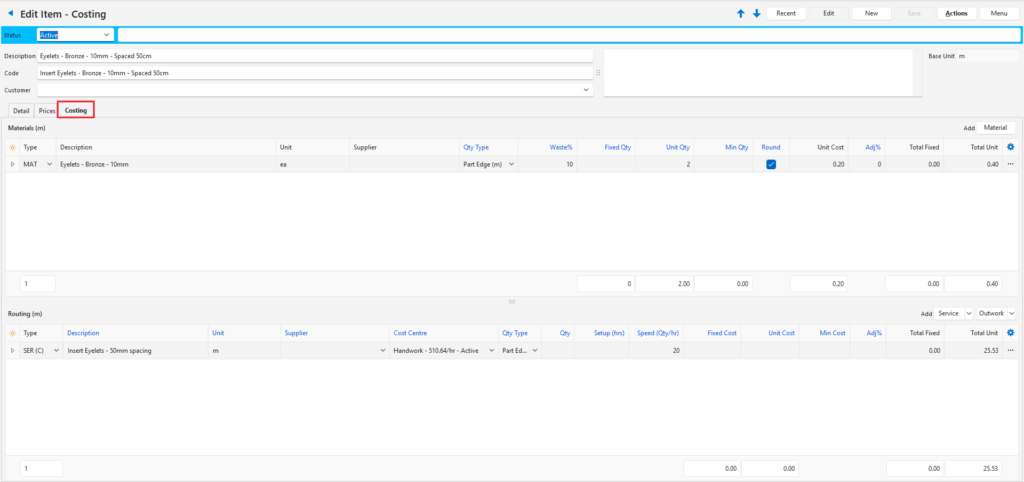Go to previous record with up arrow
Viewport: 1024px width, 482px height.
pyautogui.click(x=740, y=13)
